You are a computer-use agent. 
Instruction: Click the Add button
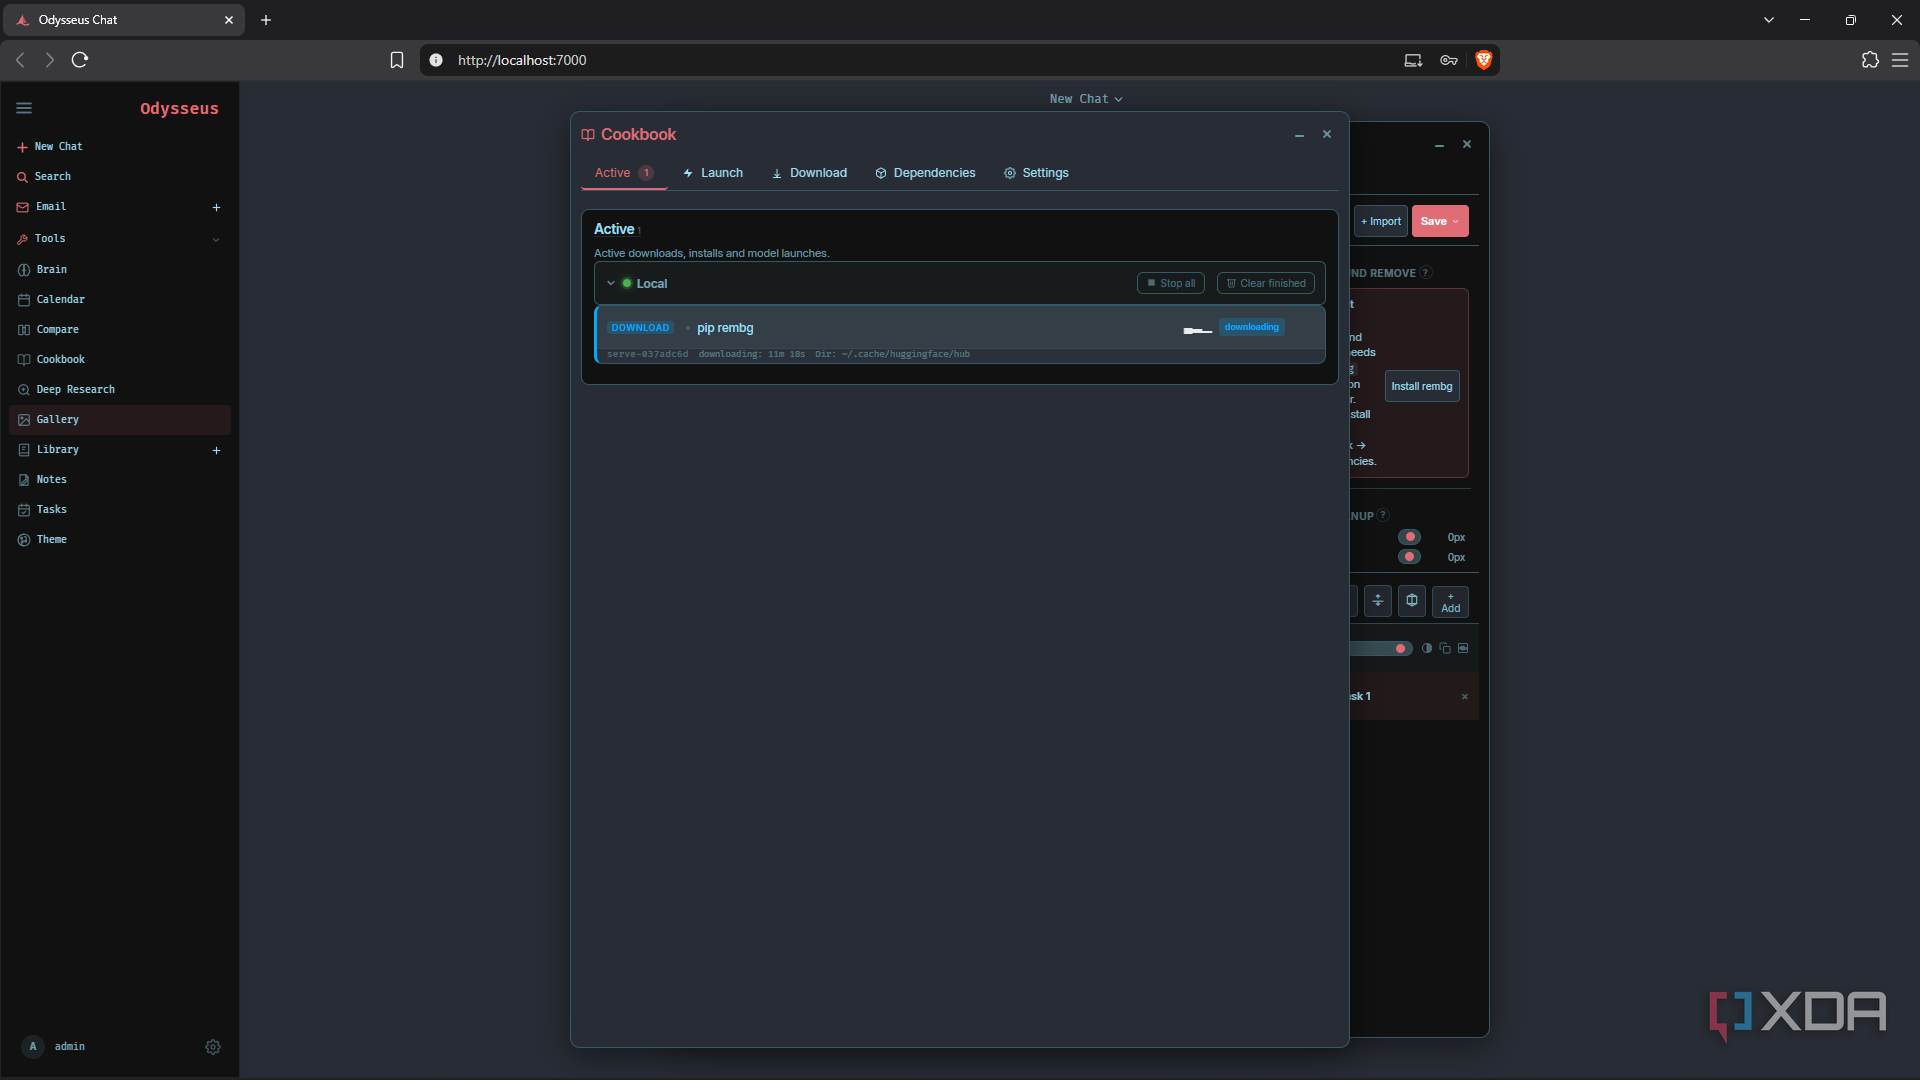[1451, 602]
